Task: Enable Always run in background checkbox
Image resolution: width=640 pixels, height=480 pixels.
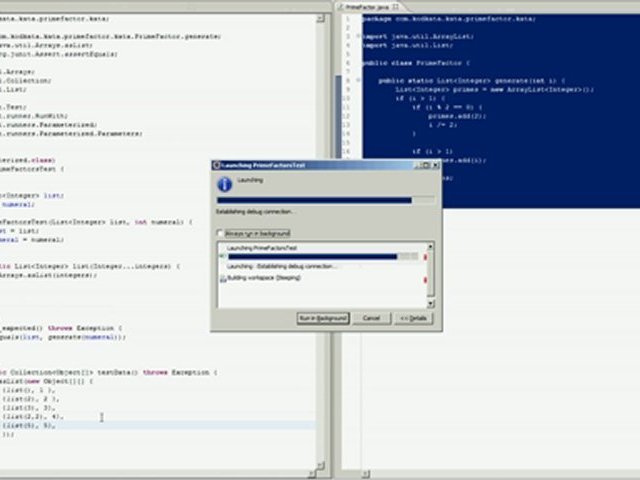Action: tap(221, 233)
